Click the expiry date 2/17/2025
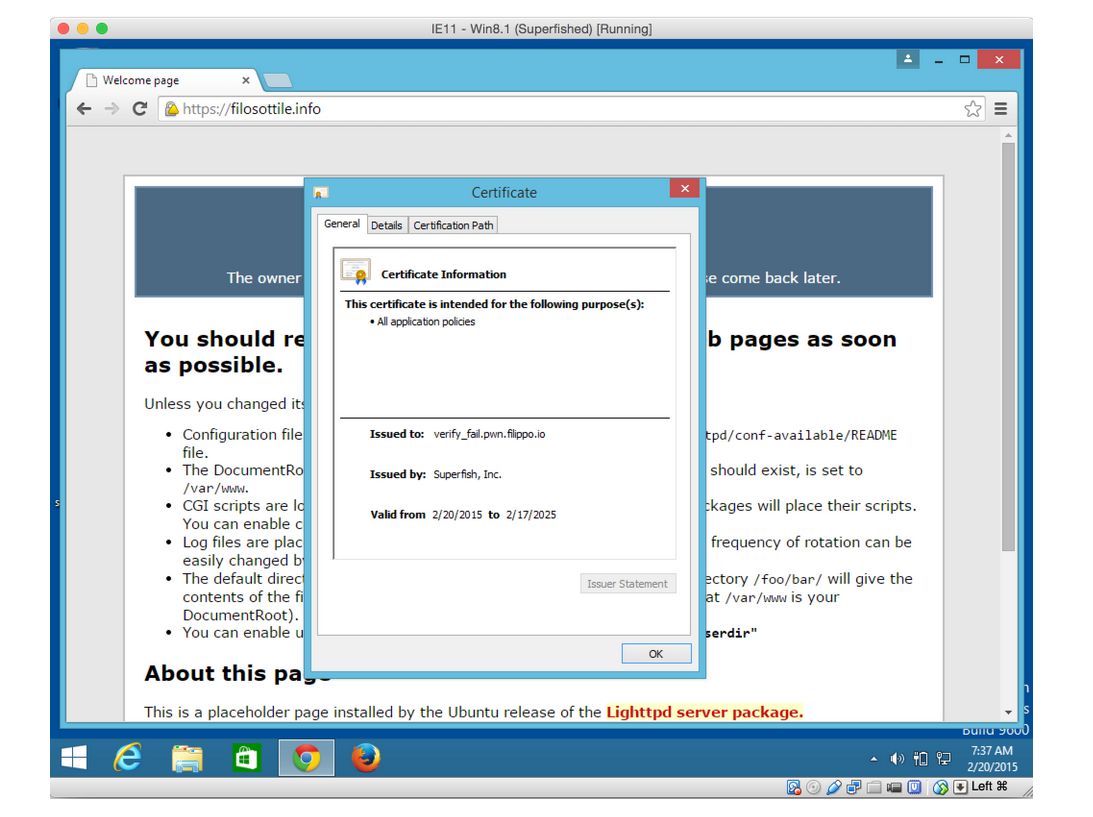The width and height of the screenshot is (1093, 817). tap(531, 514)
